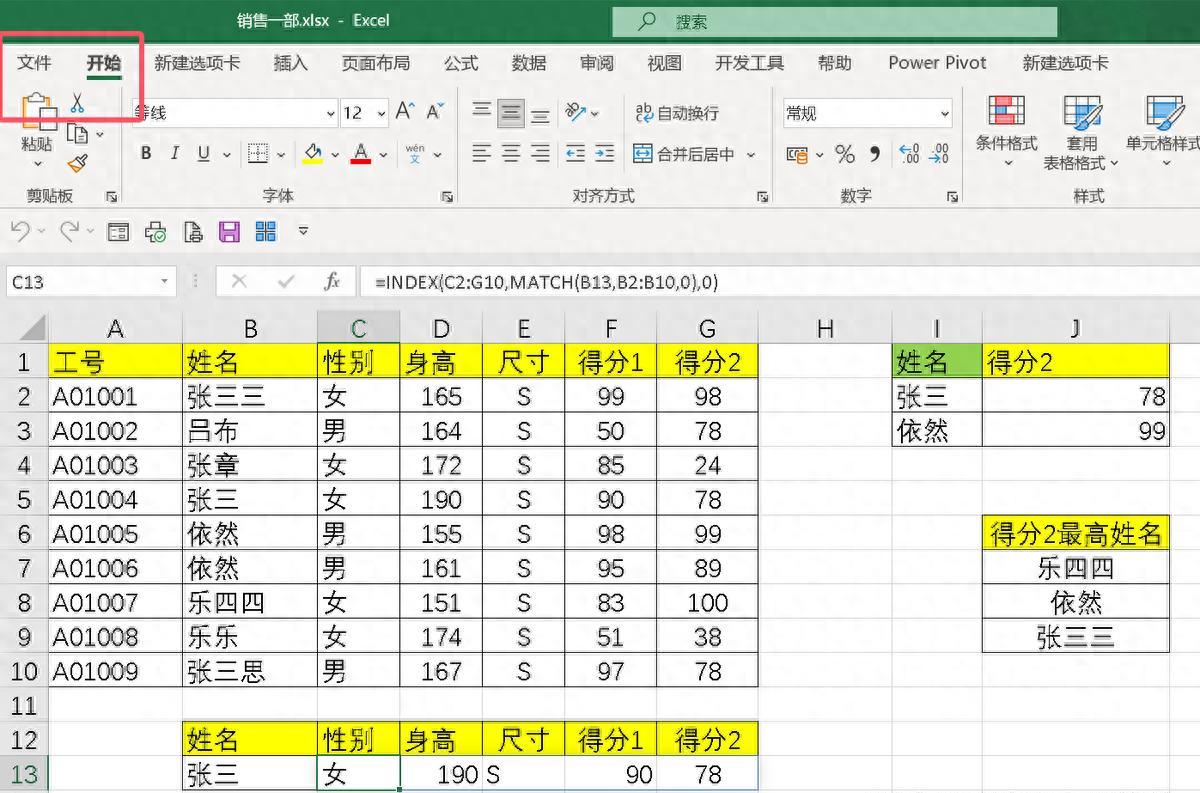Image resolution: width=1200 pixels, height=793 pixels.
Task: Open the phonetic guide (wén 文) icon
Action: click(415, 154)
